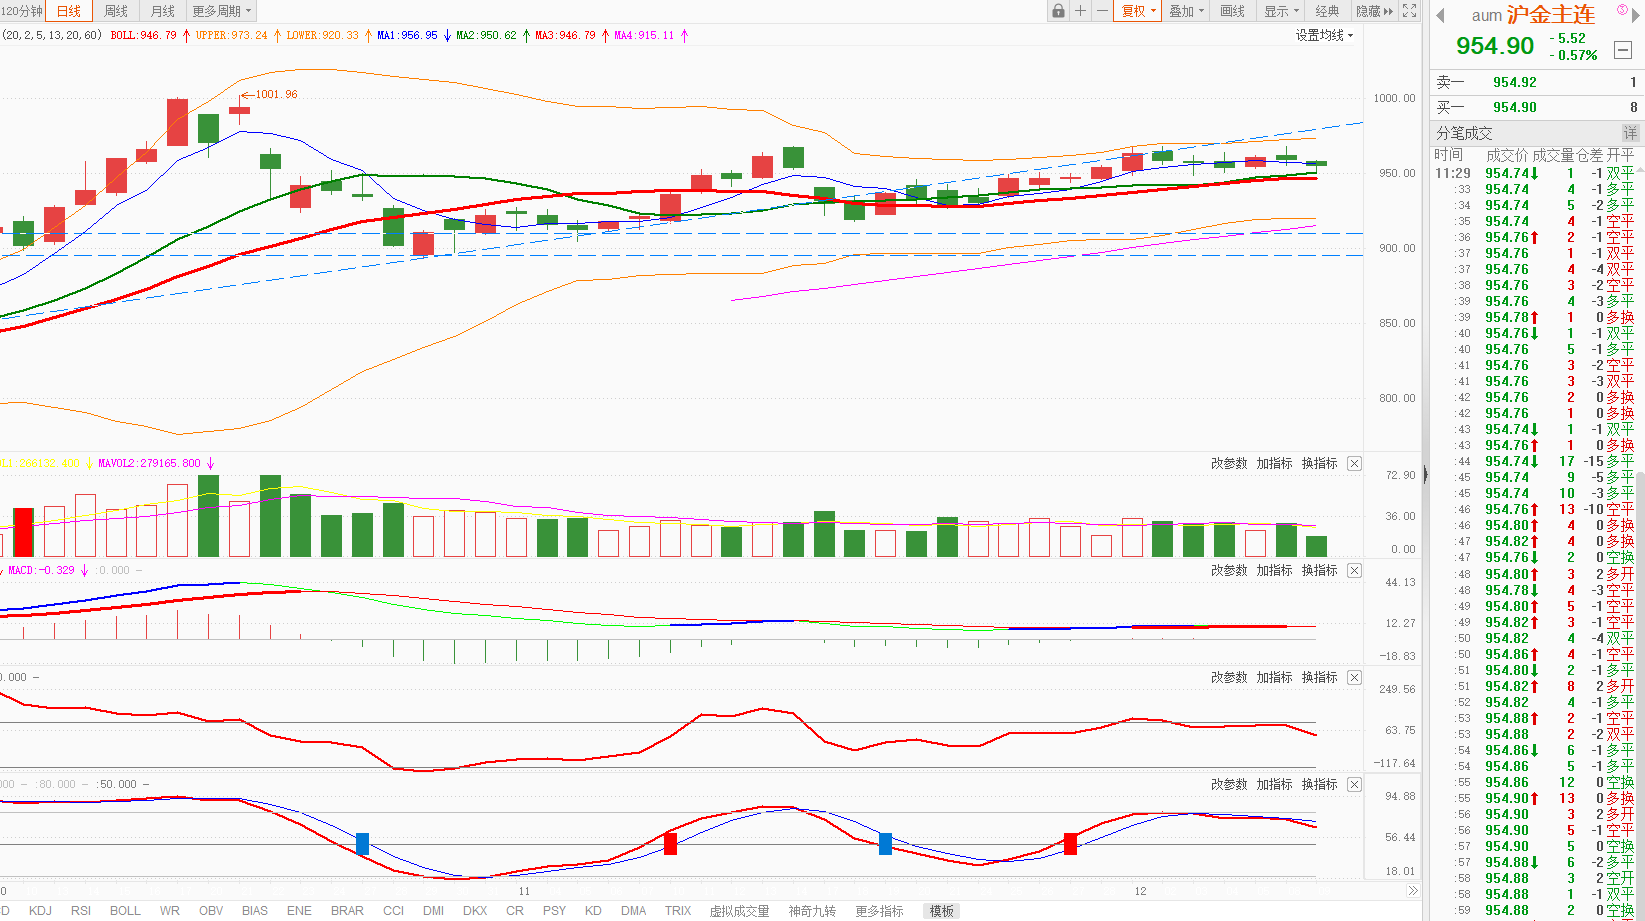
Task: Select the TRIX indicator tab
Action: (678, 911)
